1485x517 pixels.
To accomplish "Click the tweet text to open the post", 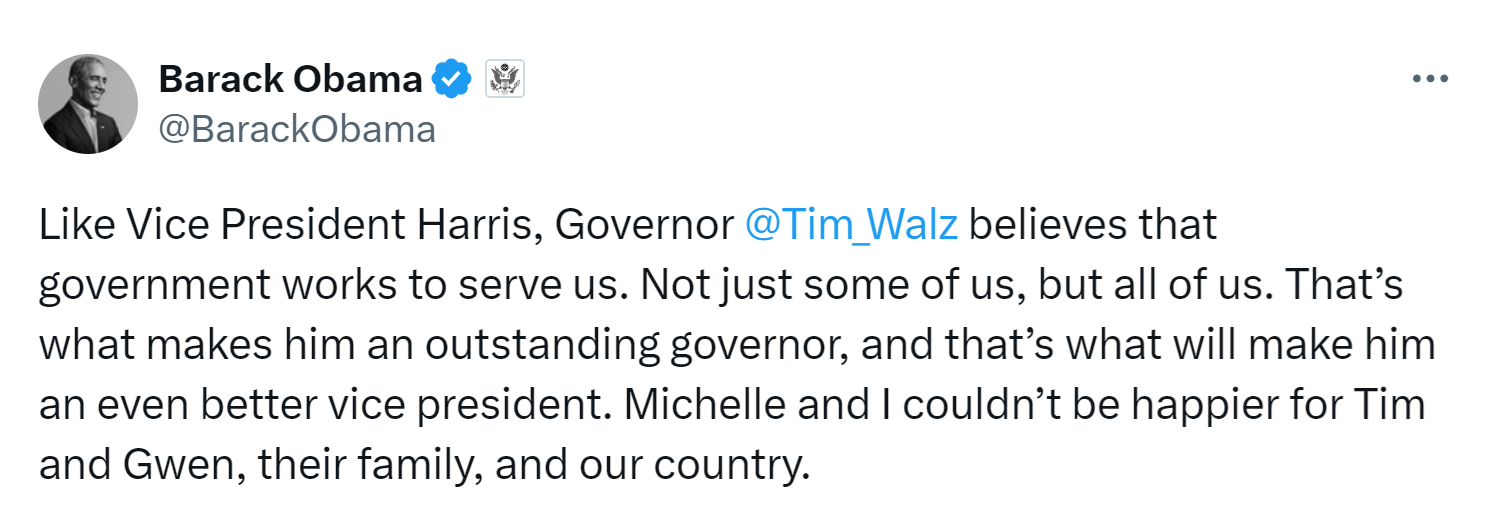I will pos(738,345).
